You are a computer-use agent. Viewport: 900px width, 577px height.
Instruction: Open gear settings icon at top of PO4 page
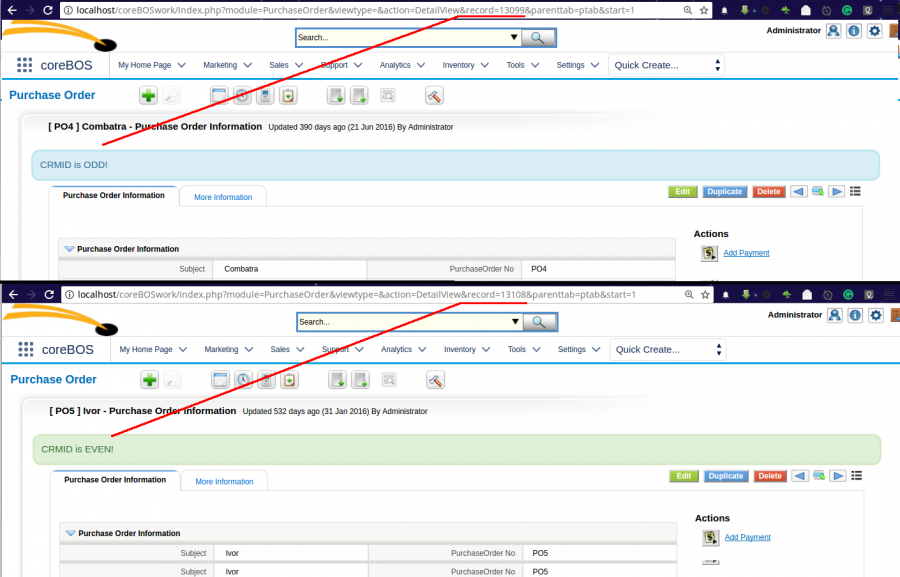tap(874, 31)
